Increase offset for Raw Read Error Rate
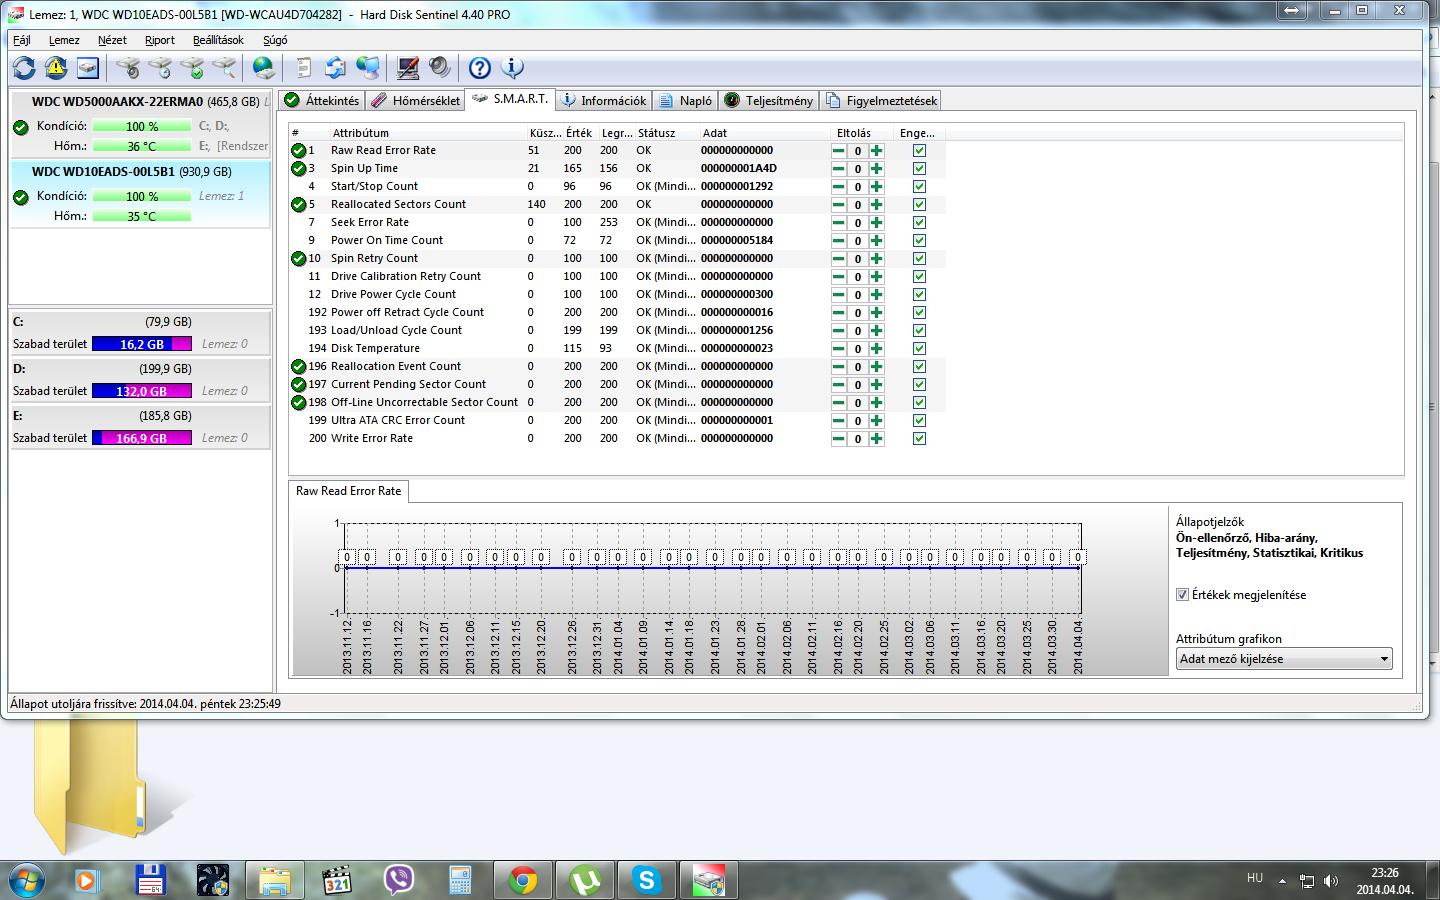The image size is (1440, 900). click(877, 151)
